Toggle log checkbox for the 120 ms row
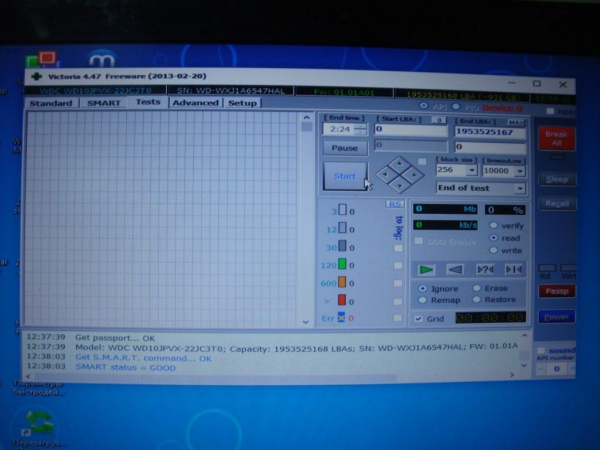Screen dimensions: 600x450 click(398, 266)
